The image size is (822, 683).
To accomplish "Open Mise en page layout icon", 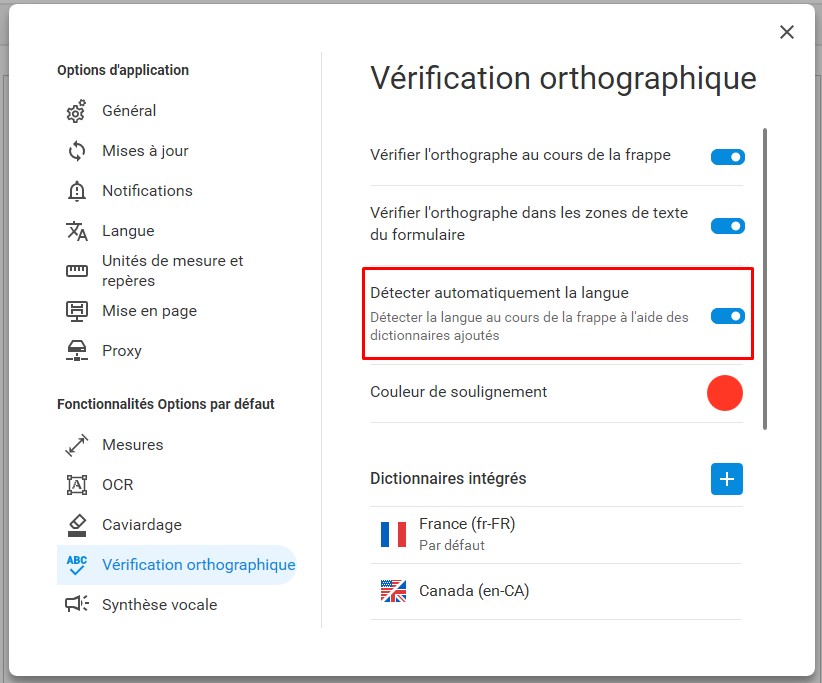I will coord(77,311).
